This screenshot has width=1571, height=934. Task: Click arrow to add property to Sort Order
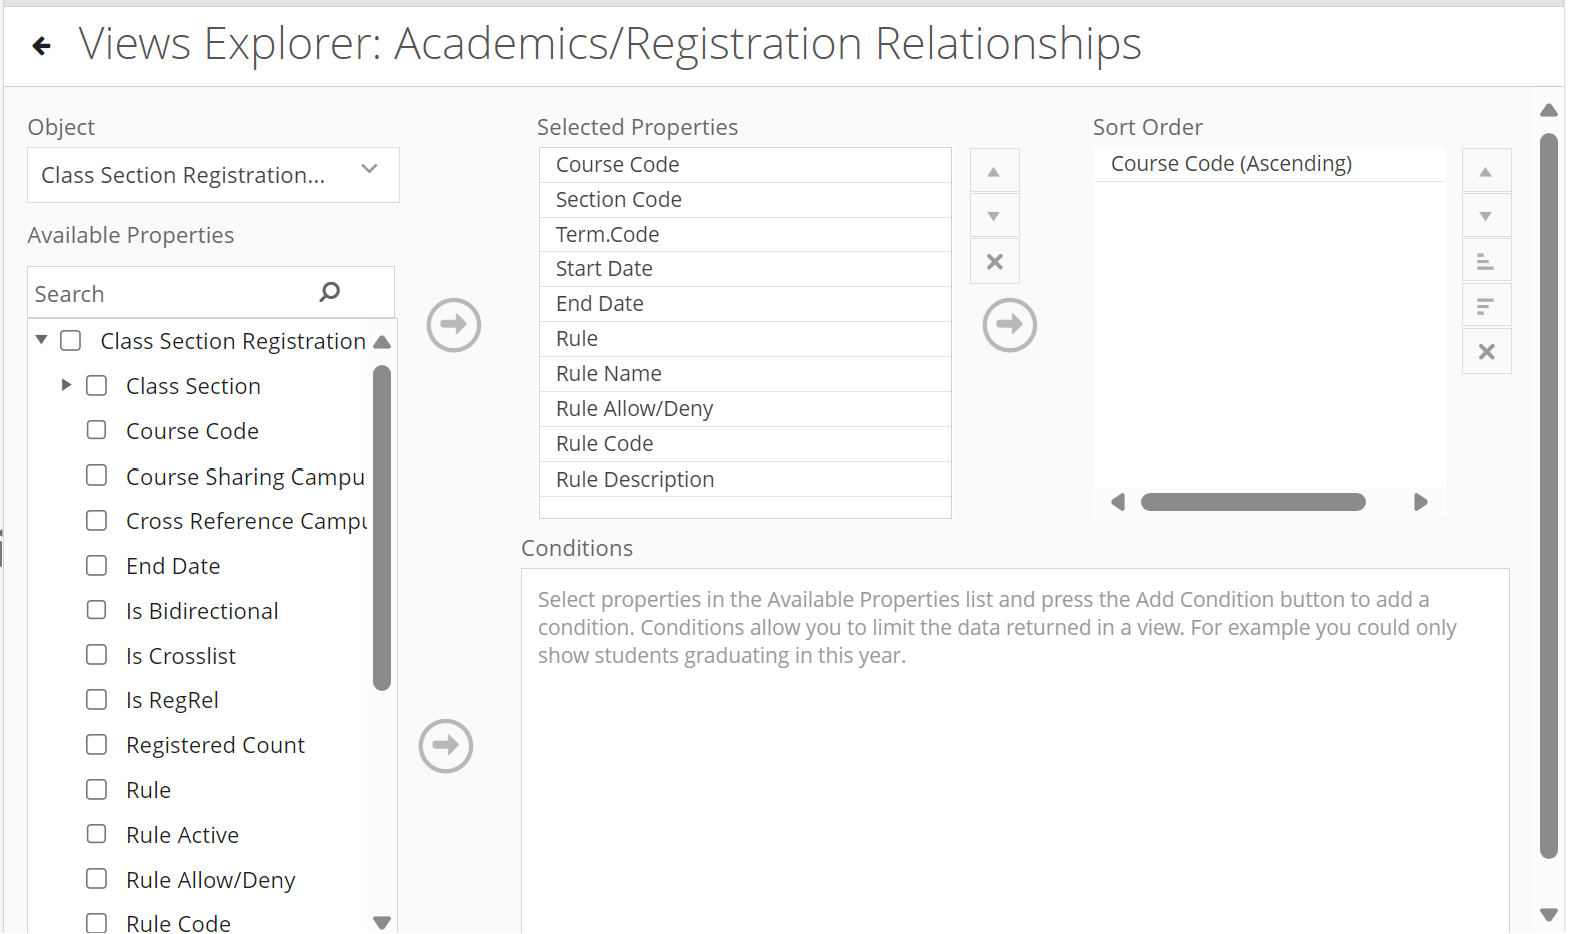[x=1009, y=325]
